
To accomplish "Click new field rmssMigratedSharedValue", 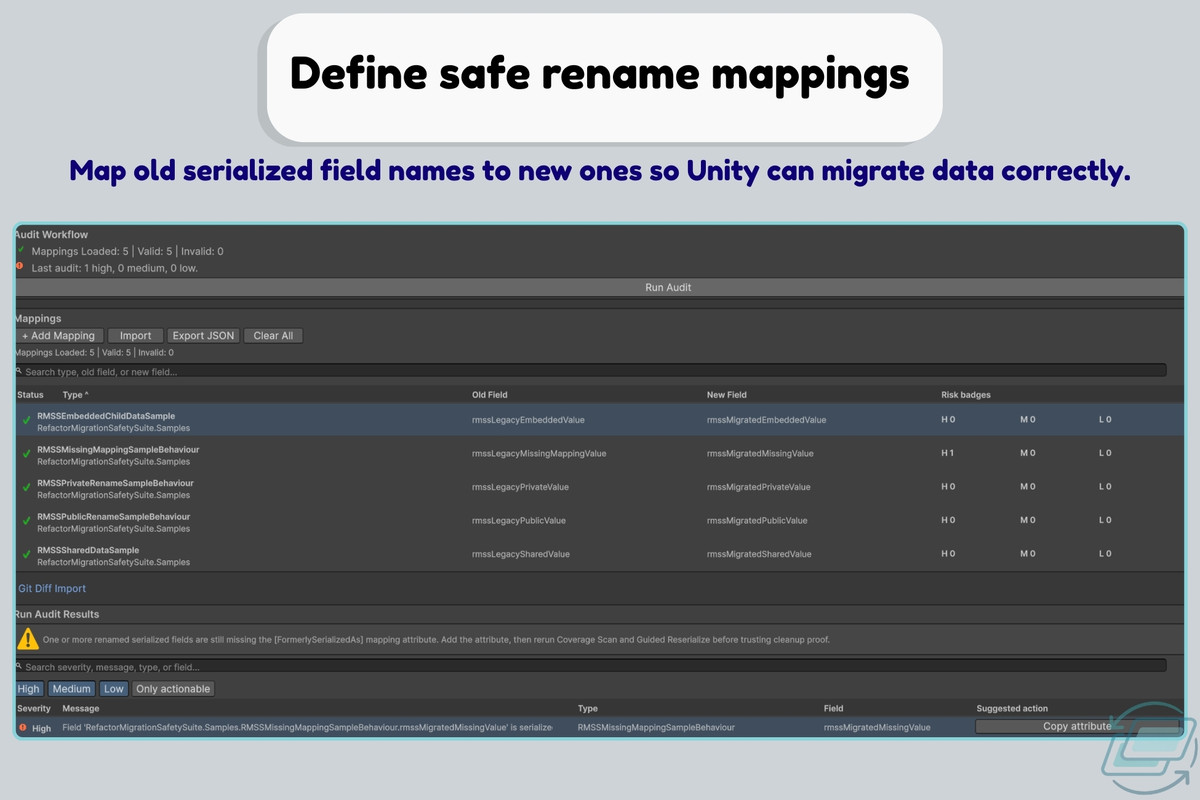I will coord(759,554).
